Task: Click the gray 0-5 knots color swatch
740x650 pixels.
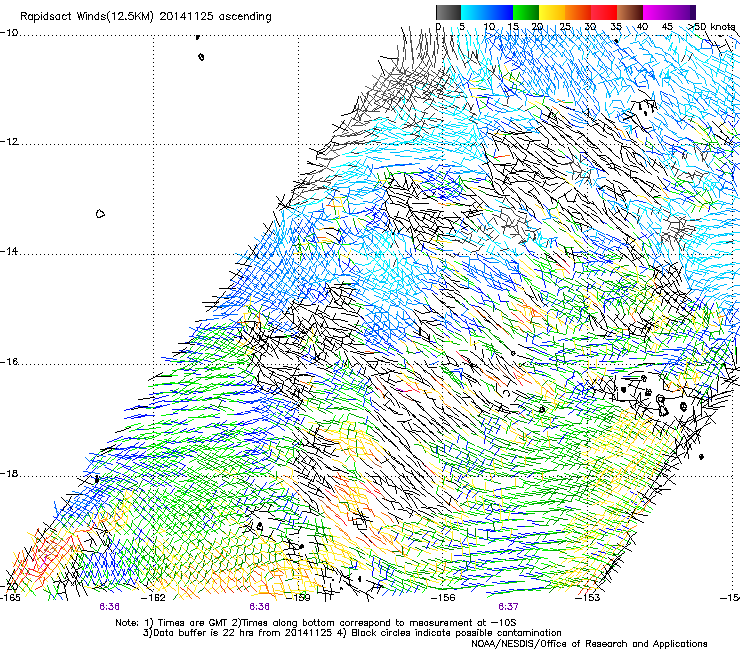Action: 448,12
